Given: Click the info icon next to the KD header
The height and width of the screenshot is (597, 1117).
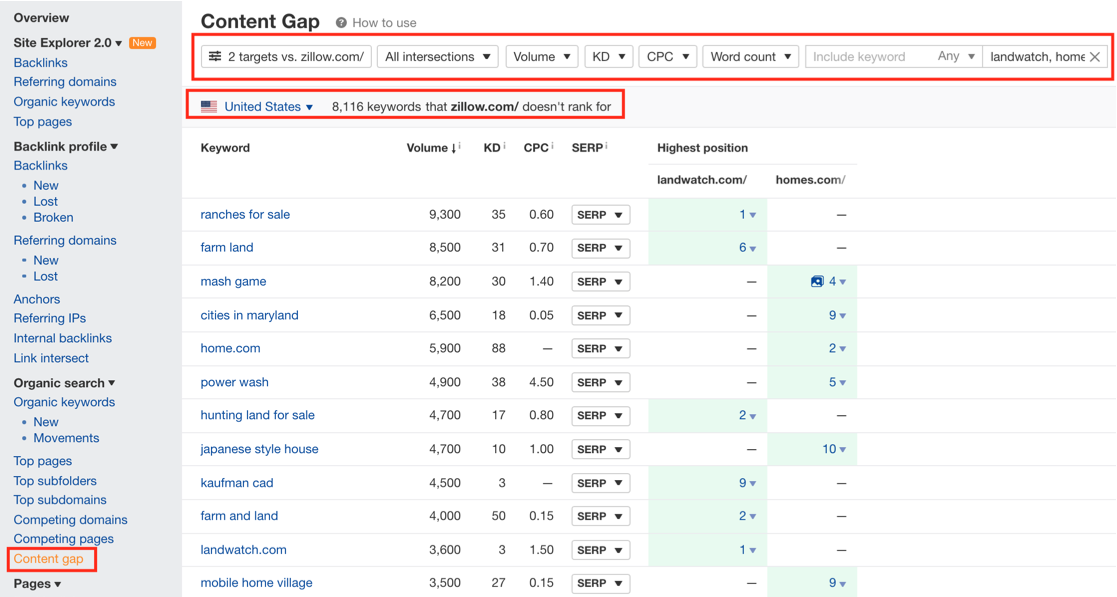Looking at the screenshot, I should pos(504,146).
